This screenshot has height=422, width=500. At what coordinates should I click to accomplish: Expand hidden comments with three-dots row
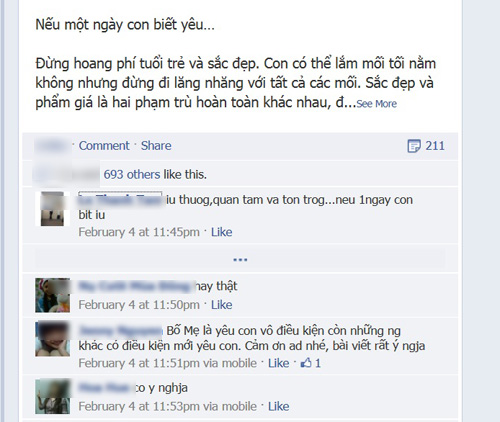click(240, 259)
